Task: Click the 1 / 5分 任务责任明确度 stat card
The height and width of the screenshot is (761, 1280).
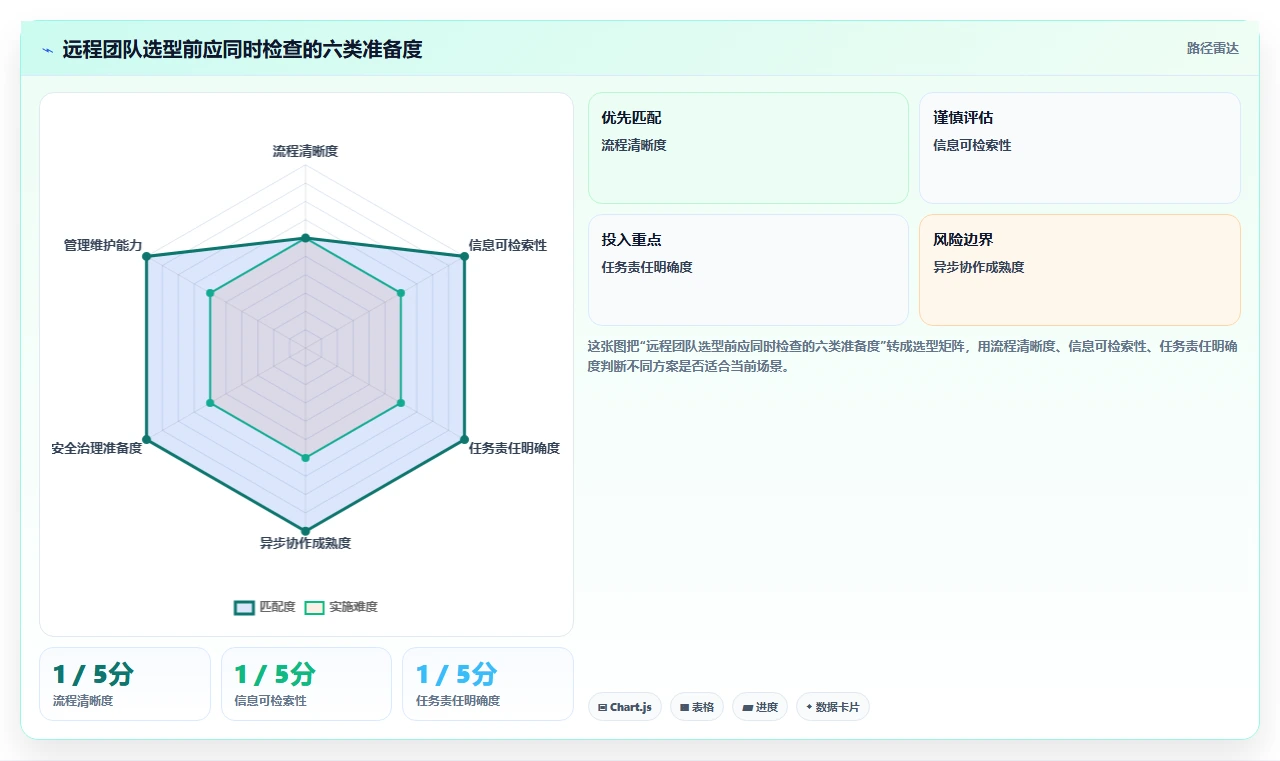Action: pos(488,684)
